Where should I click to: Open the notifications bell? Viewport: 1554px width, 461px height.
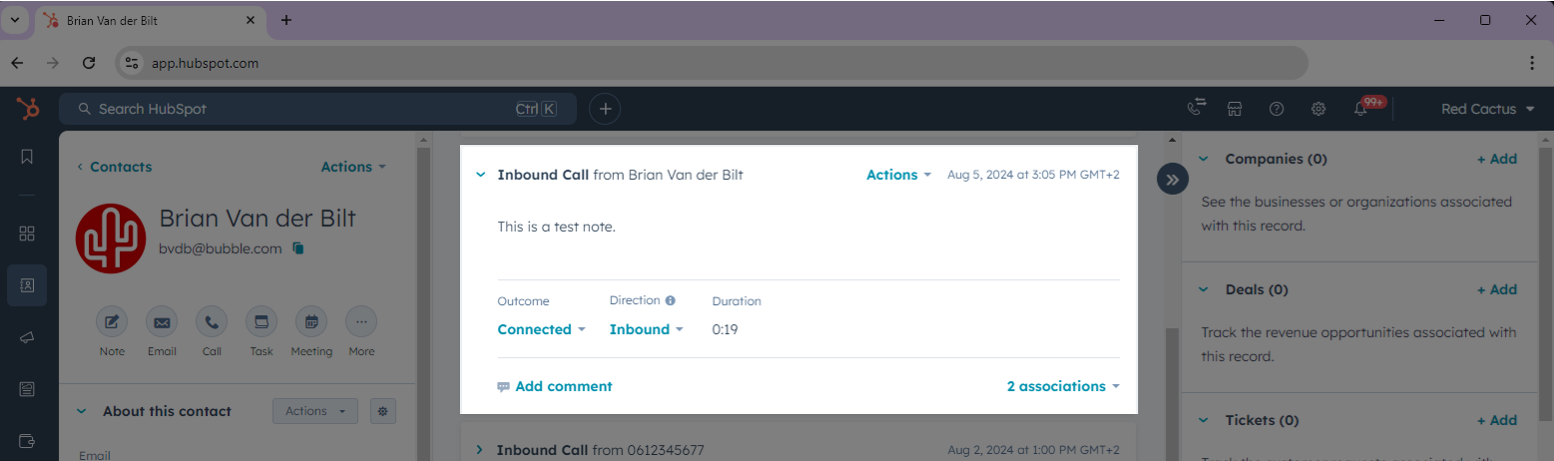click(x=1361, y=109)
